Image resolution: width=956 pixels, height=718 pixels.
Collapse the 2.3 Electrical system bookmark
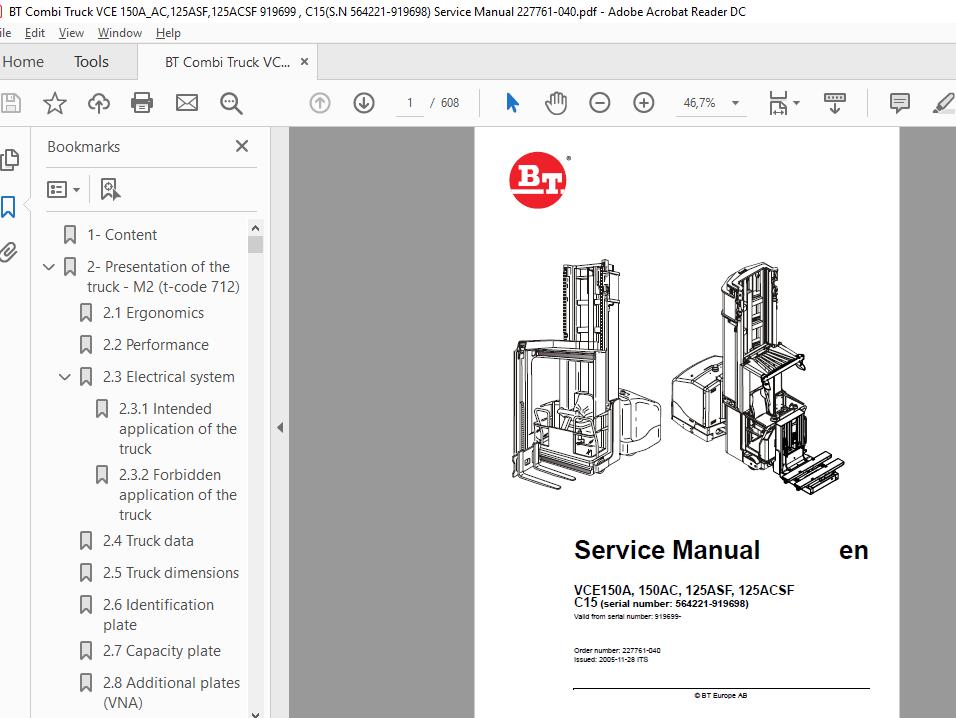click(65, 377)
